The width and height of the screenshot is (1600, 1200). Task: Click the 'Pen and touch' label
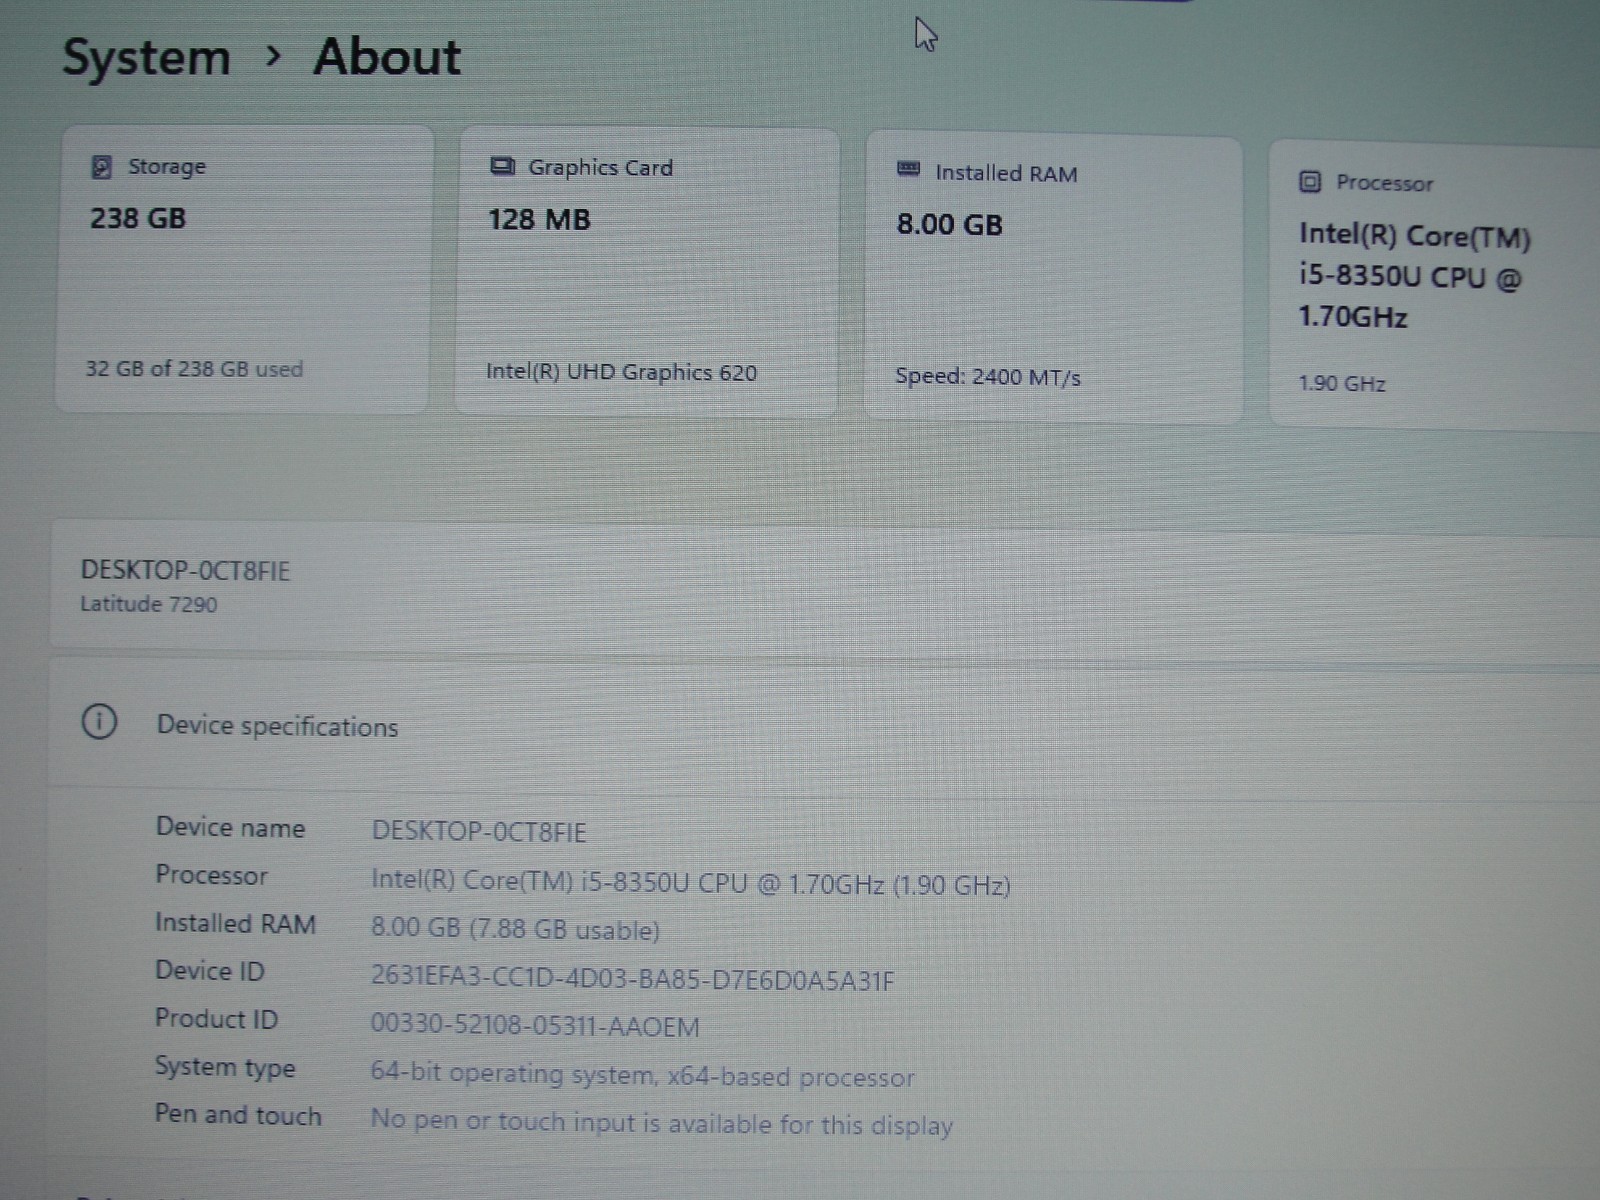pos(238,1115)
